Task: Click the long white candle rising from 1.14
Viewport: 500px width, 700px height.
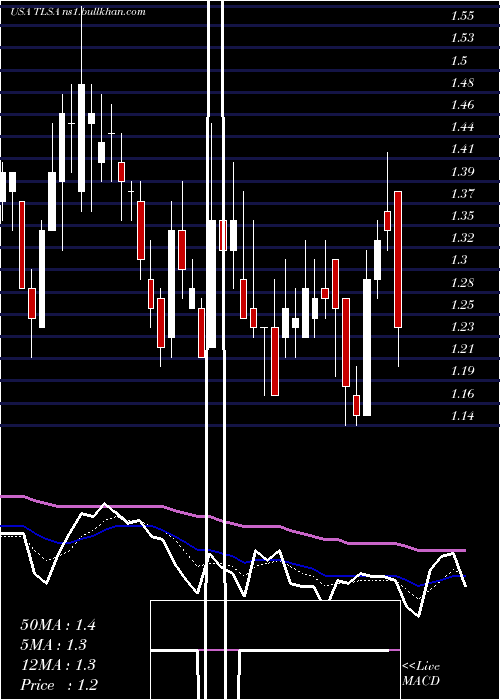Action: pos(367,347)
